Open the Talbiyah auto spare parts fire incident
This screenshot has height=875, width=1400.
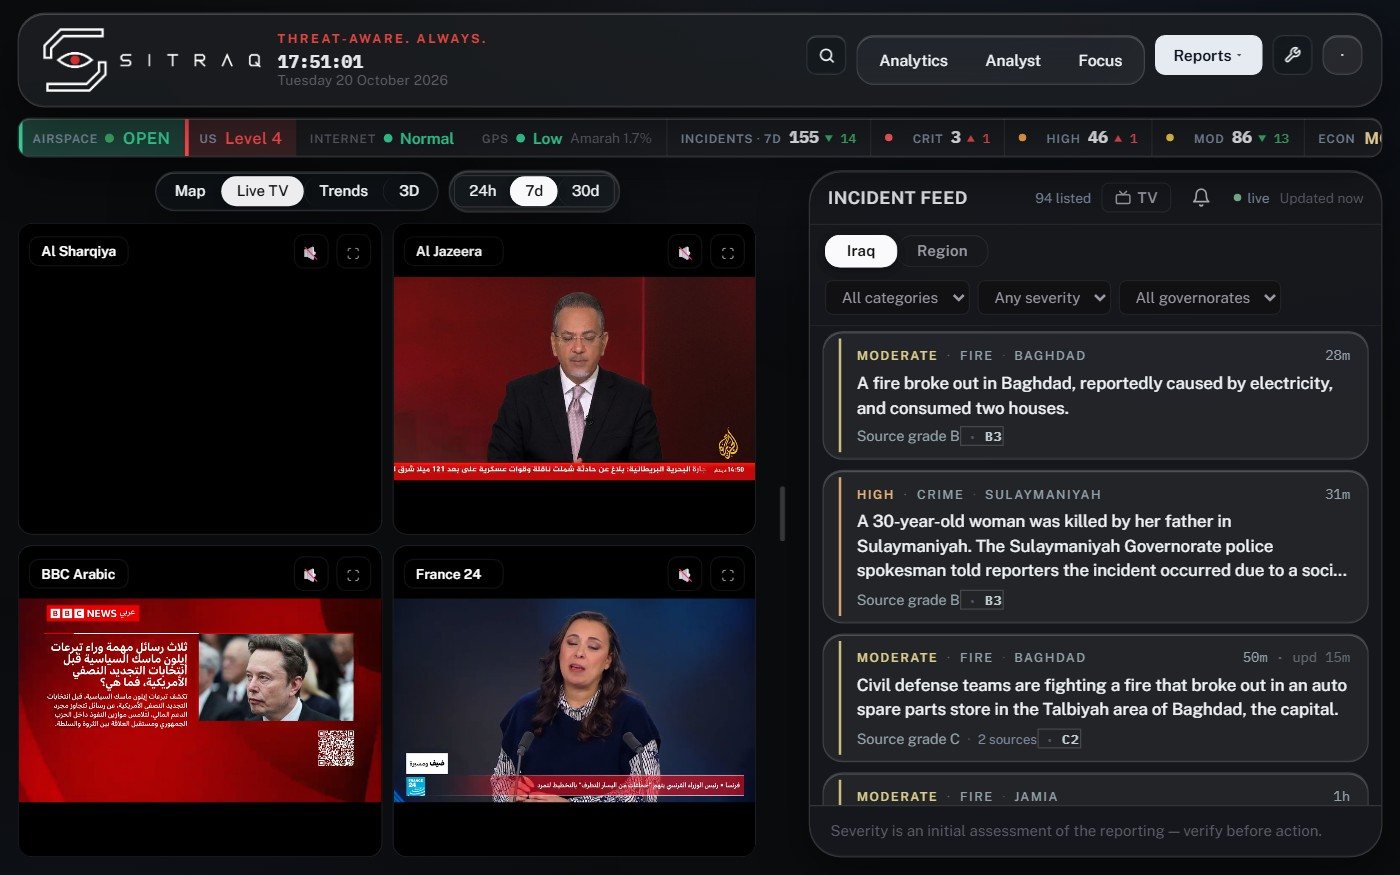coord(1095,698)
